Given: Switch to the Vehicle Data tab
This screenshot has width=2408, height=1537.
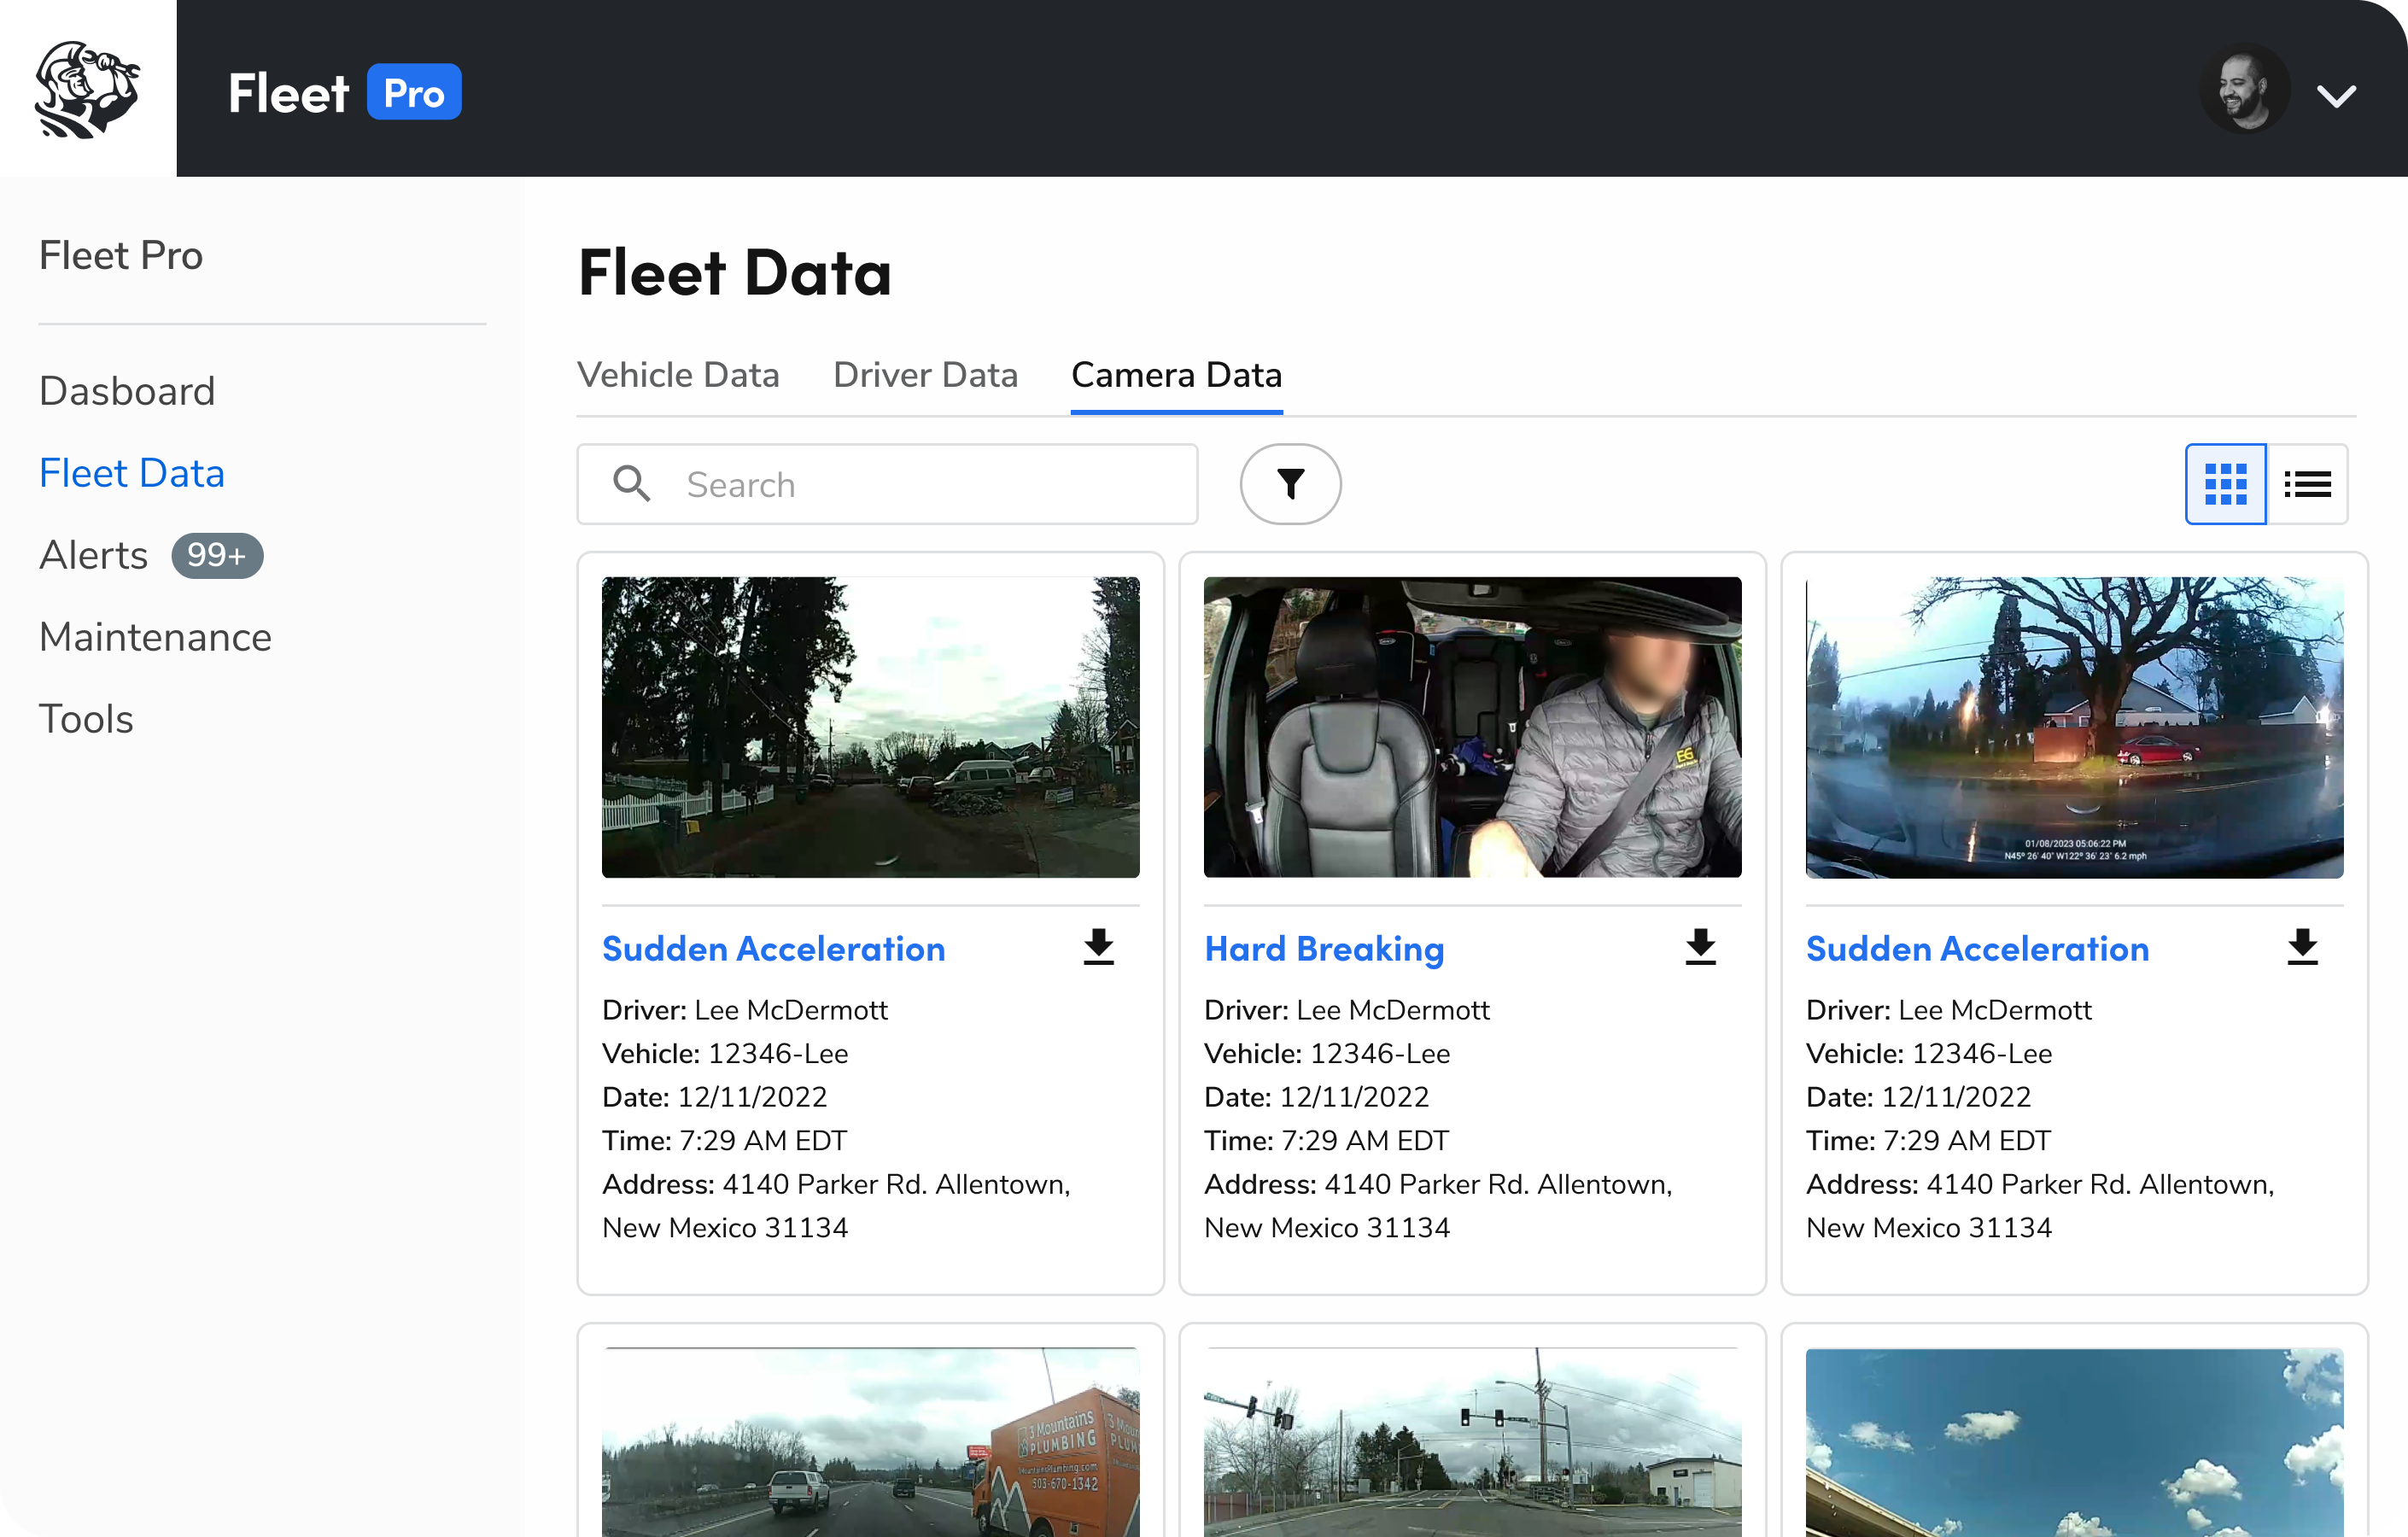Looking at the screenshot, I should pos(679,375).
